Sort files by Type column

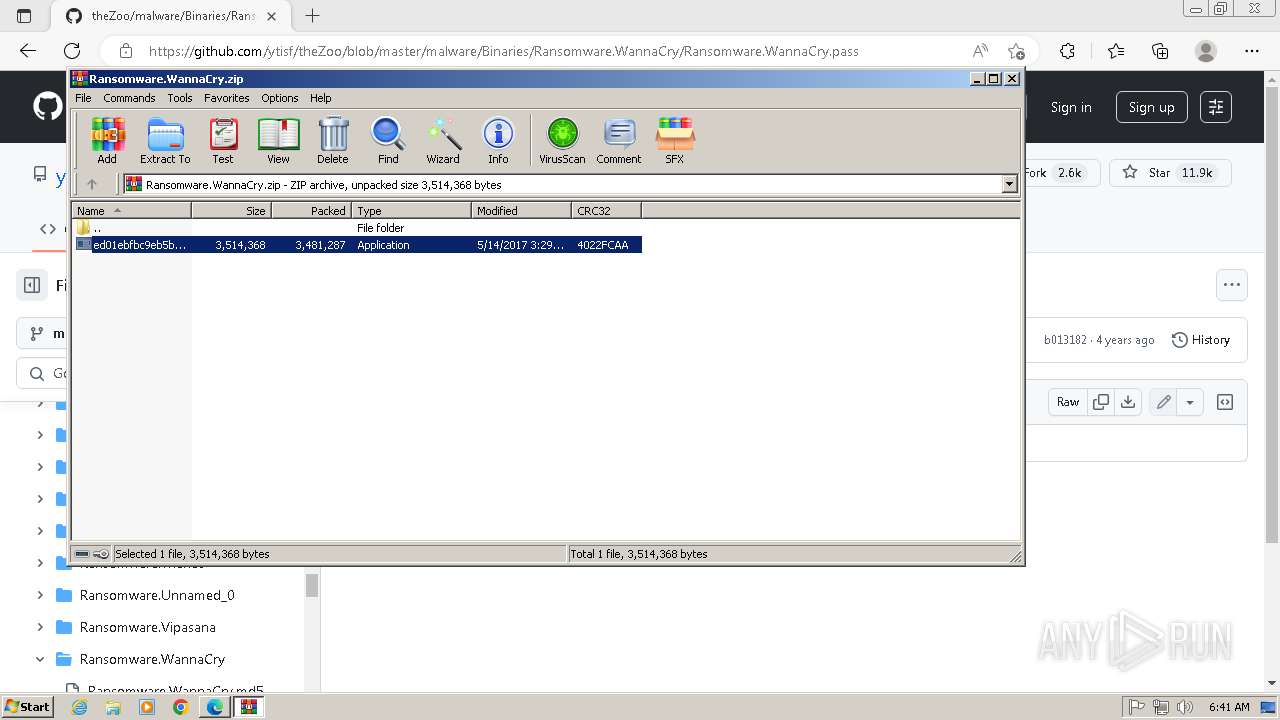411,210
